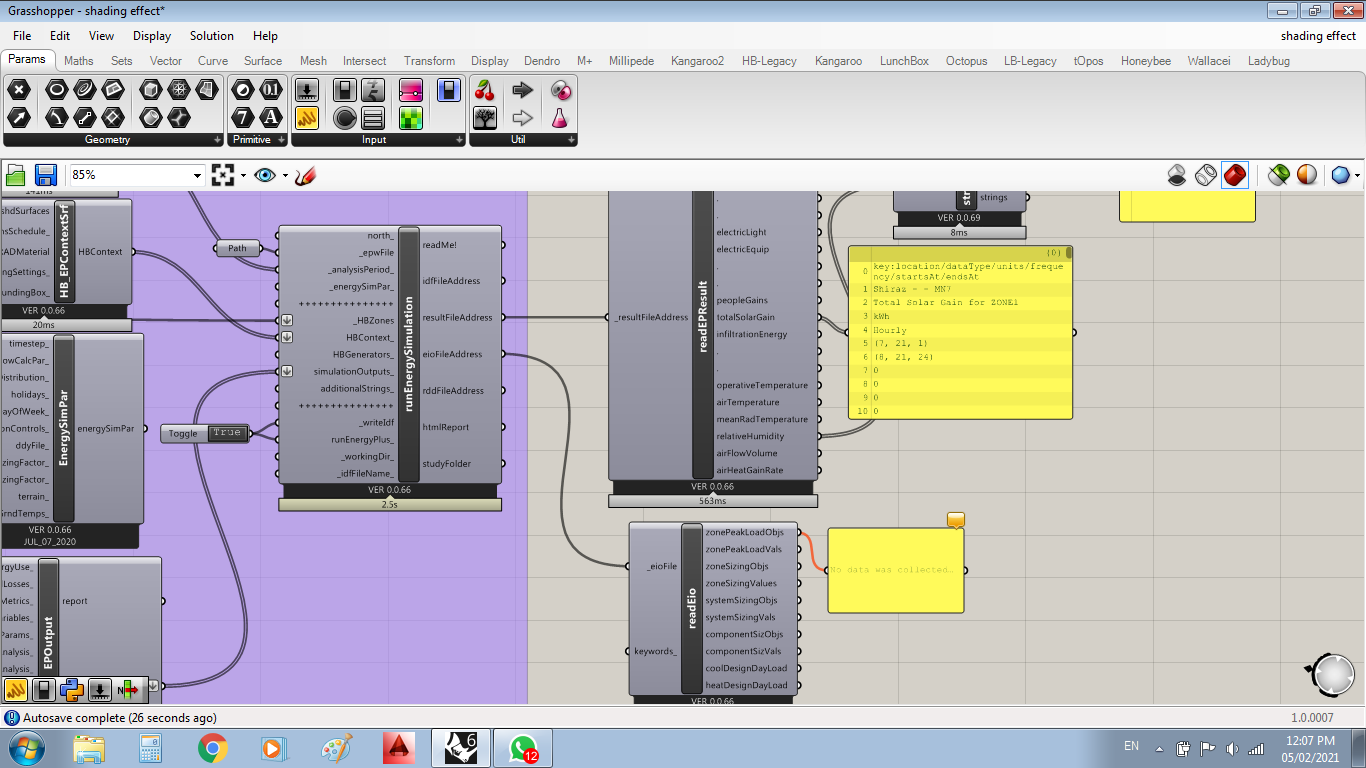Click the Path relay component
Viewport: 1366px width, 768px height.
(x=237, y=248)
